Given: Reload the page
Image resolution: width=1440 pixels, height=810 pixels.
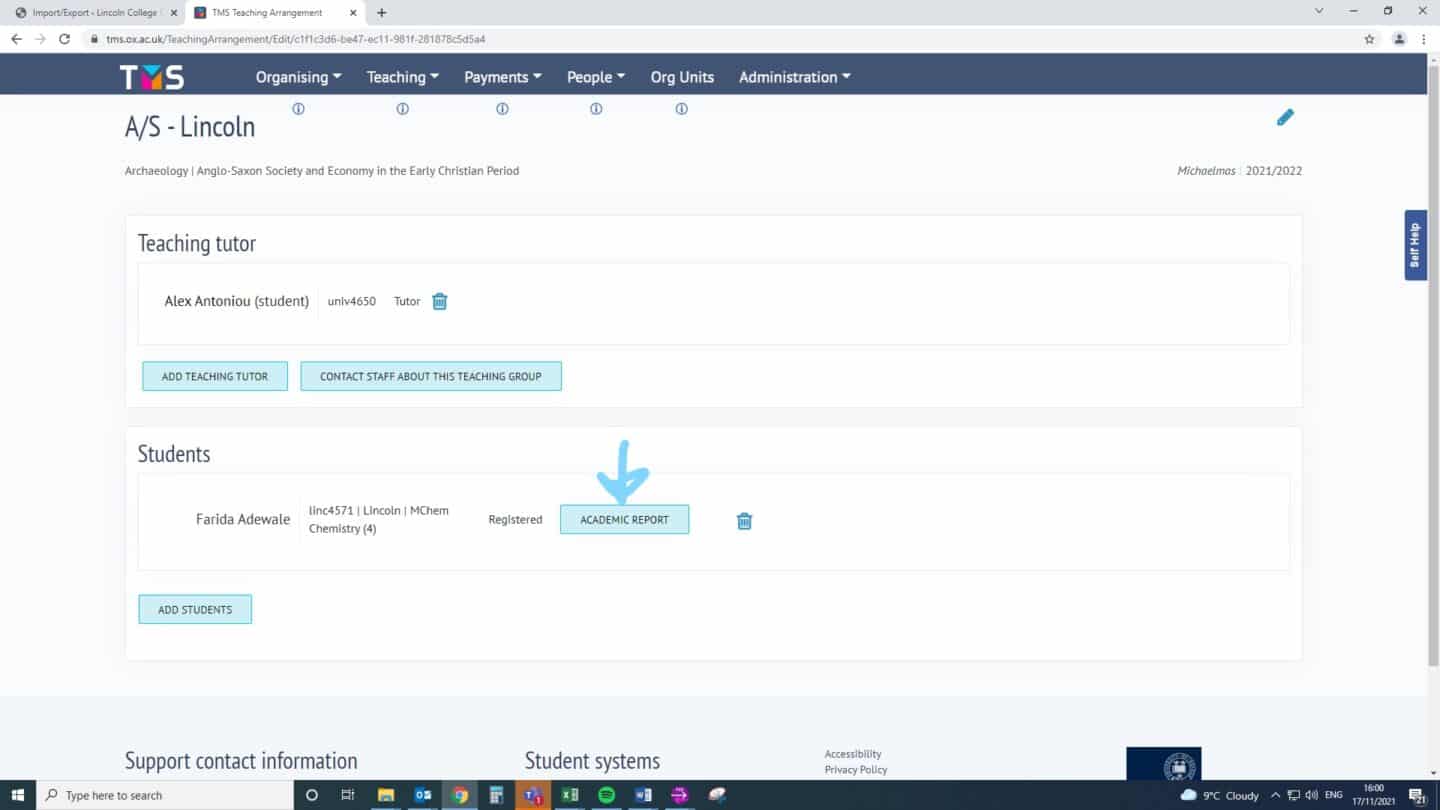Looking at the screenshot, I should tap(65, 39).
